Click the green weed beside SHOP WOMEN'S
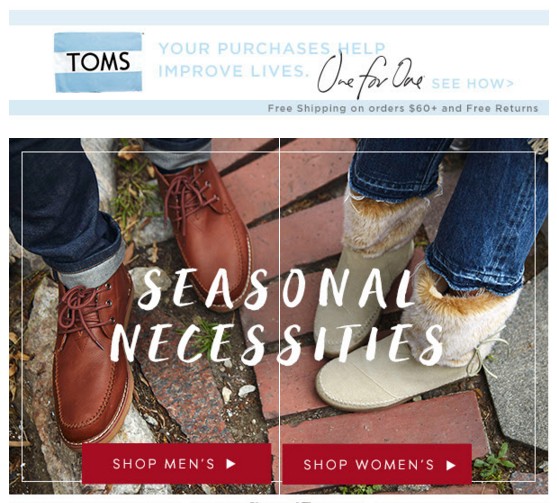 [x=496, y=462]
